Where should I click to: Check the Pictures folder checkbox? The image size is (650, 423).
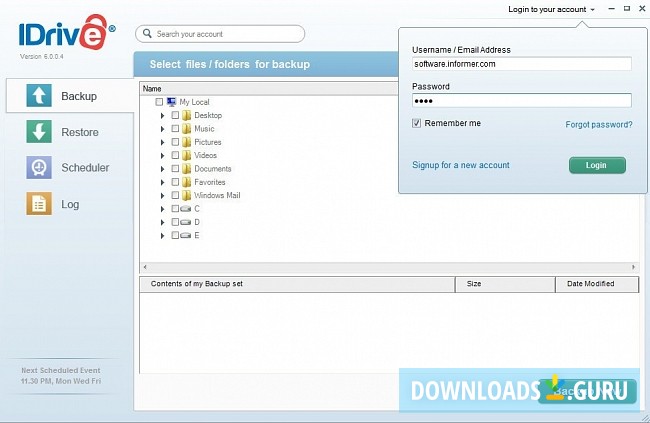click(175, 142)
